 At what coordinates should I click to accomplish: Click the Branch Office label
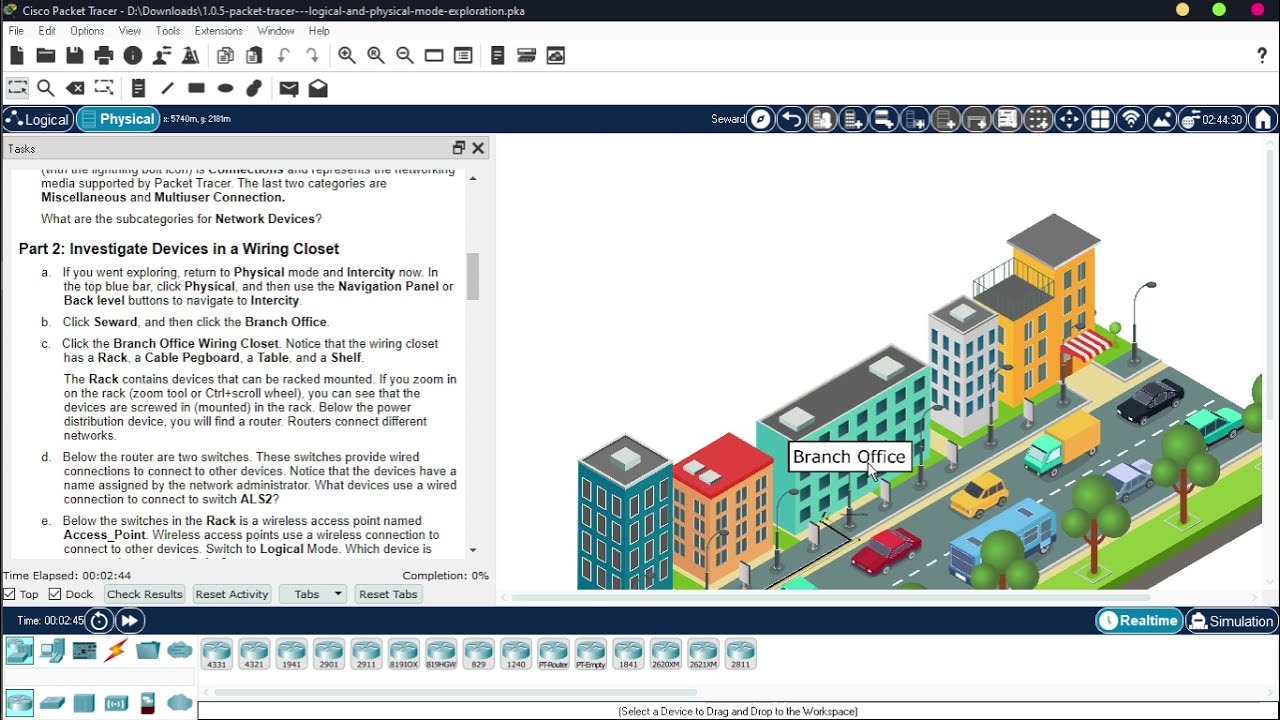tap(849, 457)
